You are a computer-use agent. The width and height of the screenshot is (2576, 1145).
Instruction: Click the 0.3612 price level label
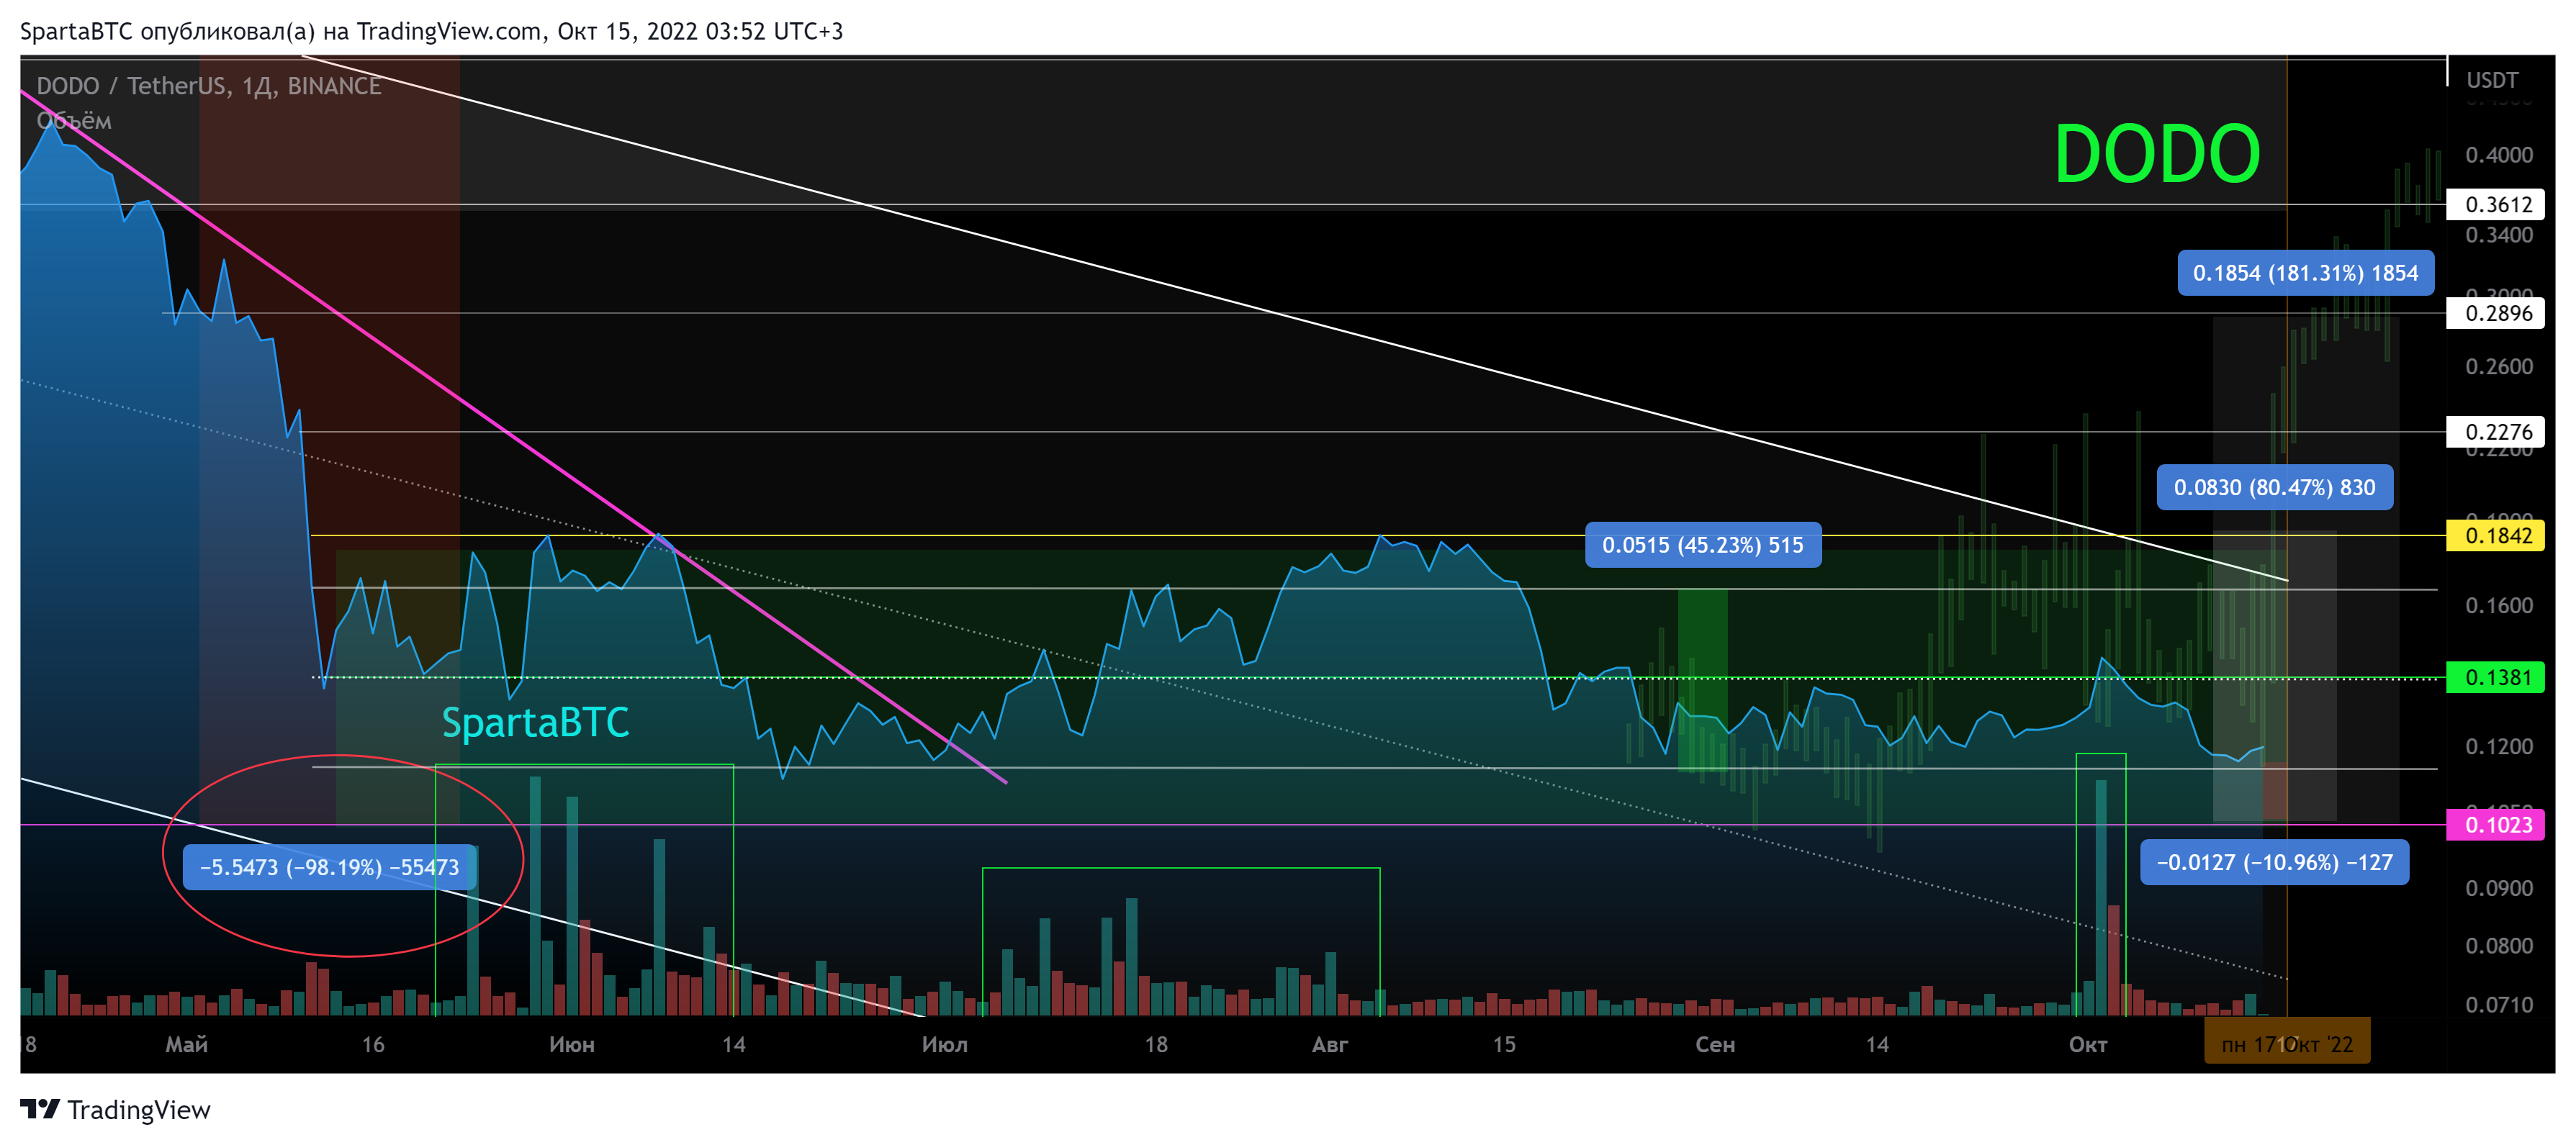2497,205
